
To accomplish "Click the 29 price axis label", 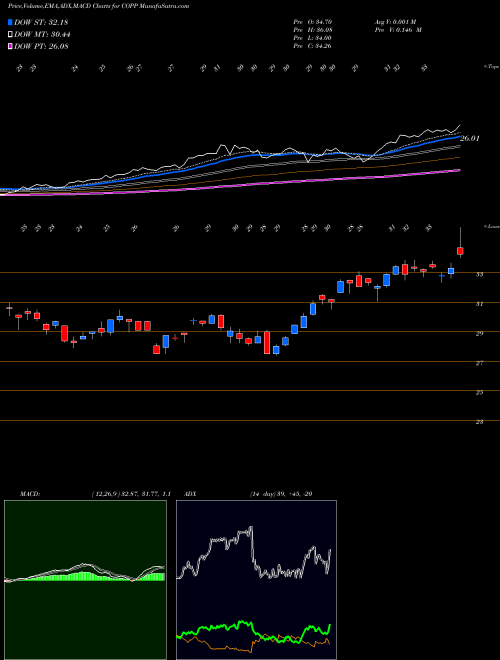I will pyautogui.click(x=479, y=333).
